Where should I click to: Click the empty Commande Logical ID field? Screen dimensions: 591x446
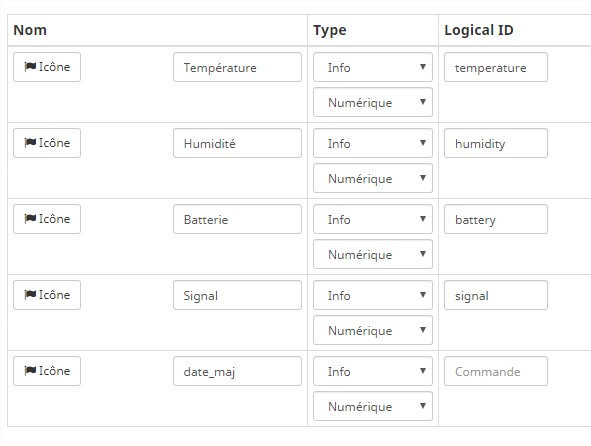[496, 371]
